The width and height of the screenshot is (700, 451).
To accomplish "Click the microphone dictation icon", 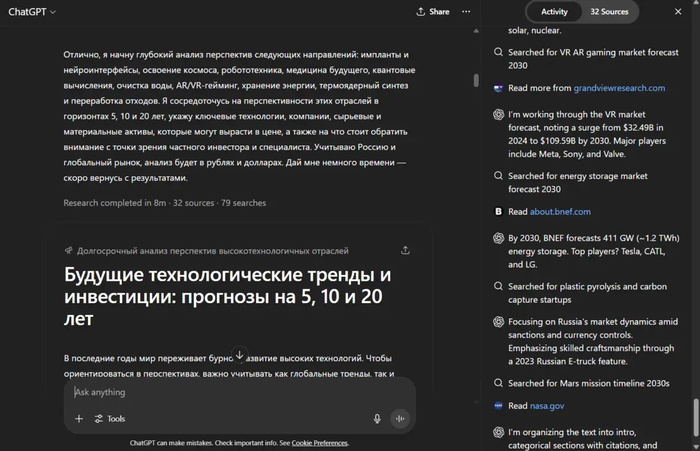I will point(377,419).
